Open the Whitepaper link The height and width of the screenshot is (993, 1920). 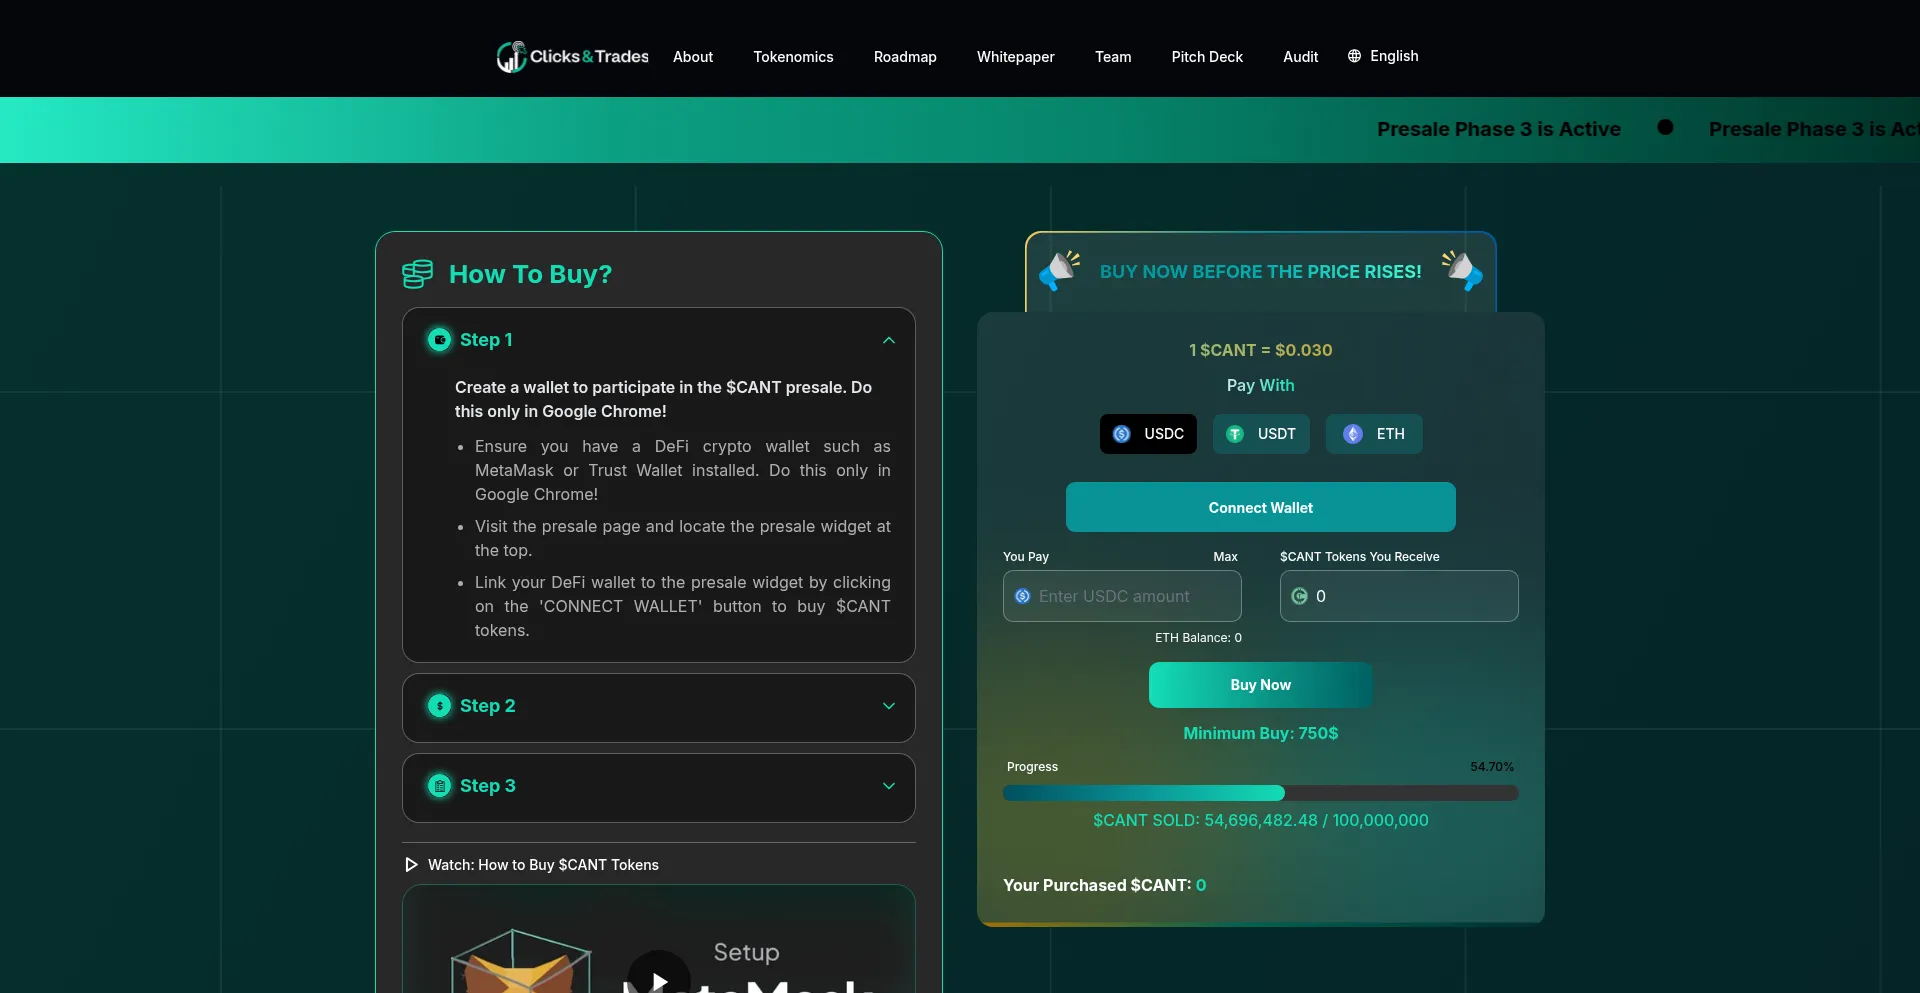(1015, 57)
